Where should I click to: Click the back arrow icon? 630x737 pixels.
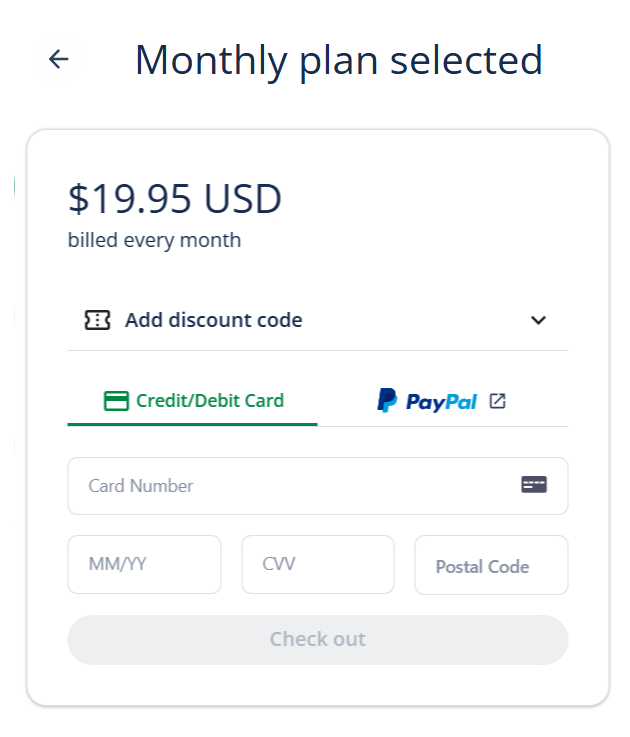[59, 60]
